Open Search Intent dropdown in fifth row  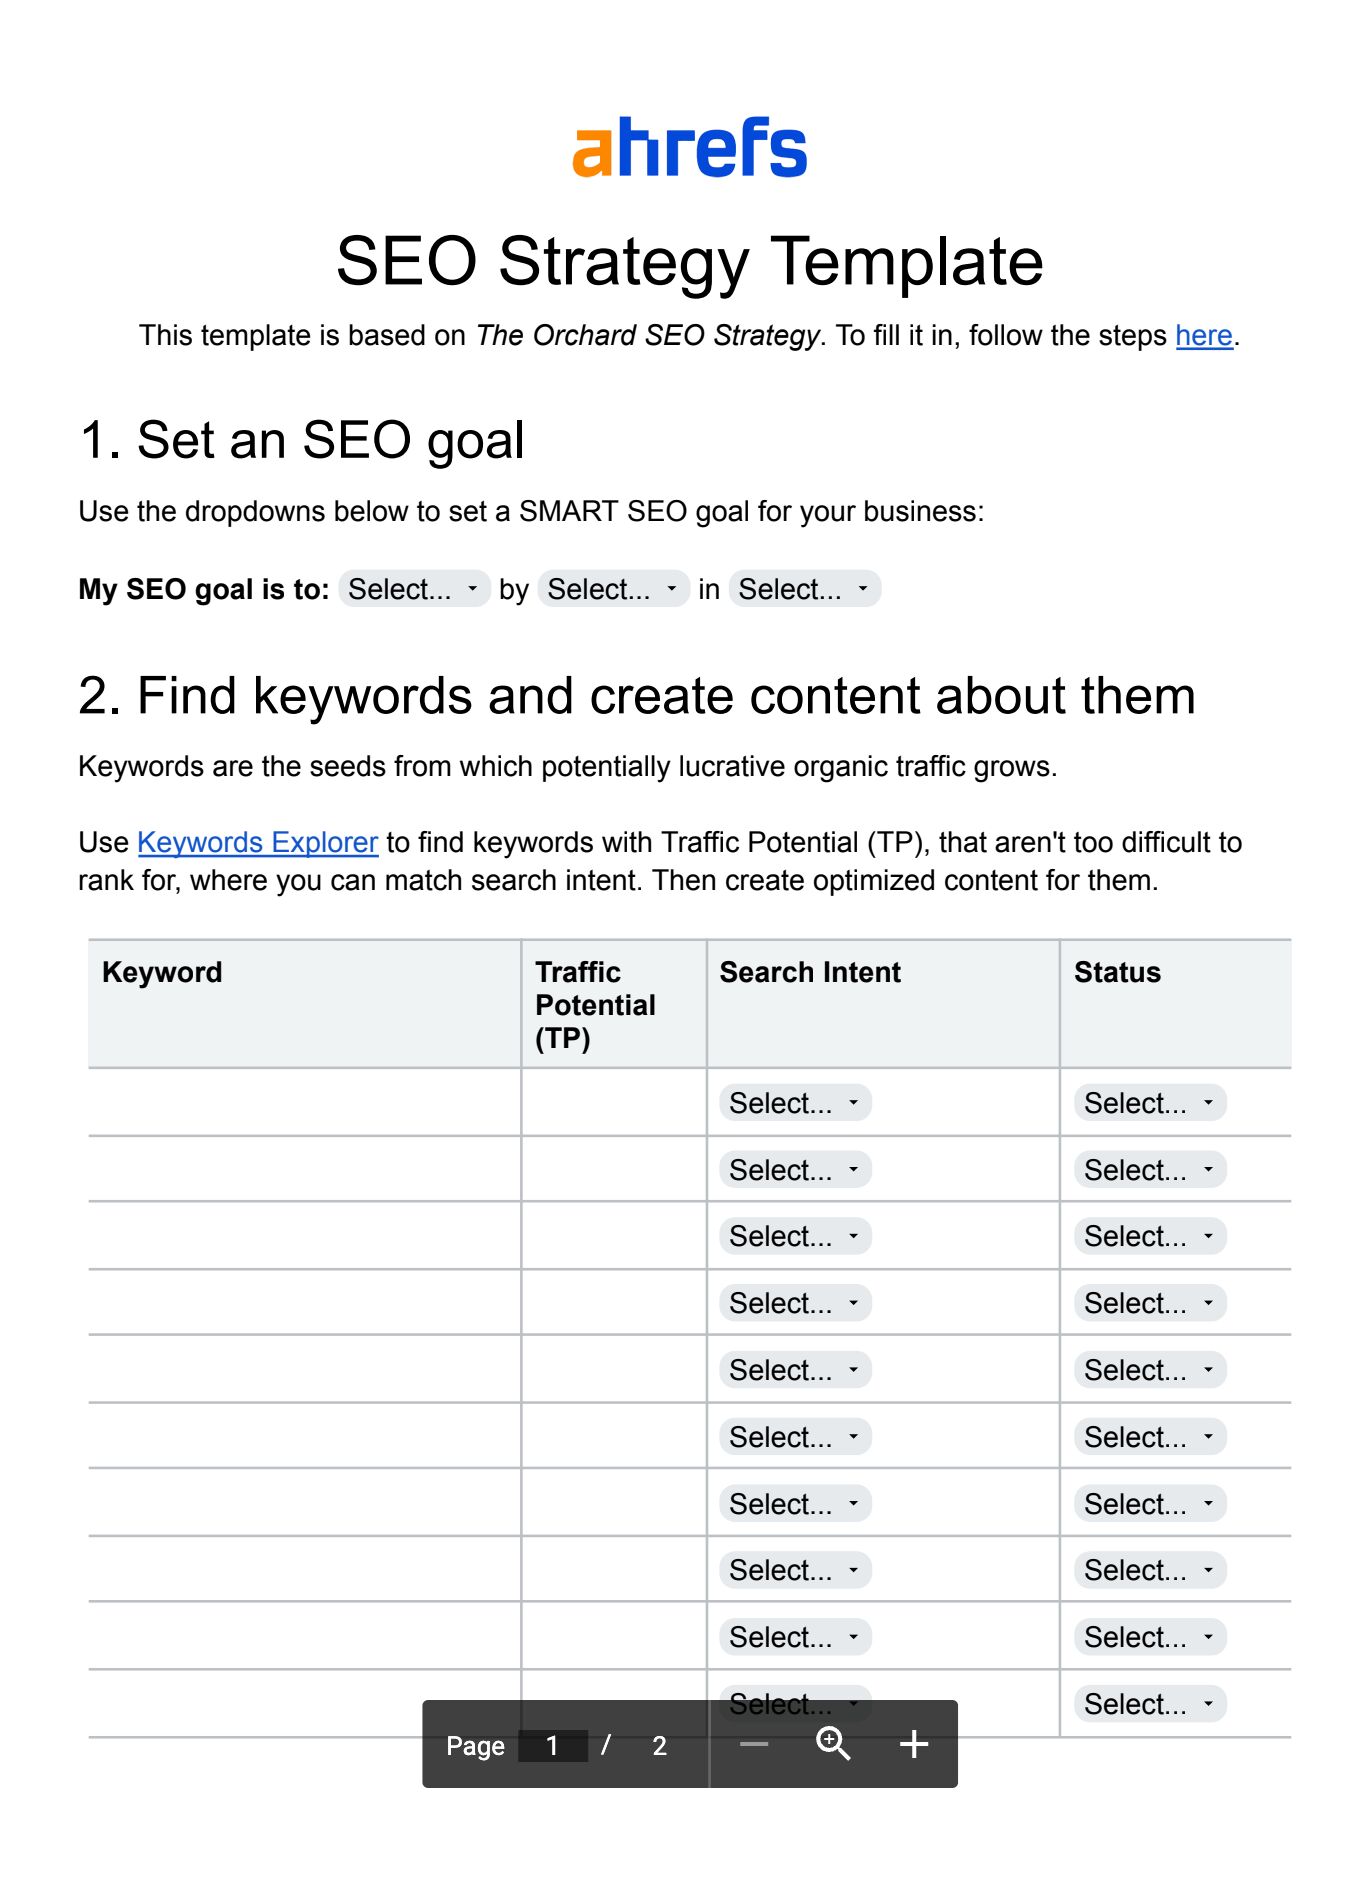pyautogui.click(x=793, y=1369)
